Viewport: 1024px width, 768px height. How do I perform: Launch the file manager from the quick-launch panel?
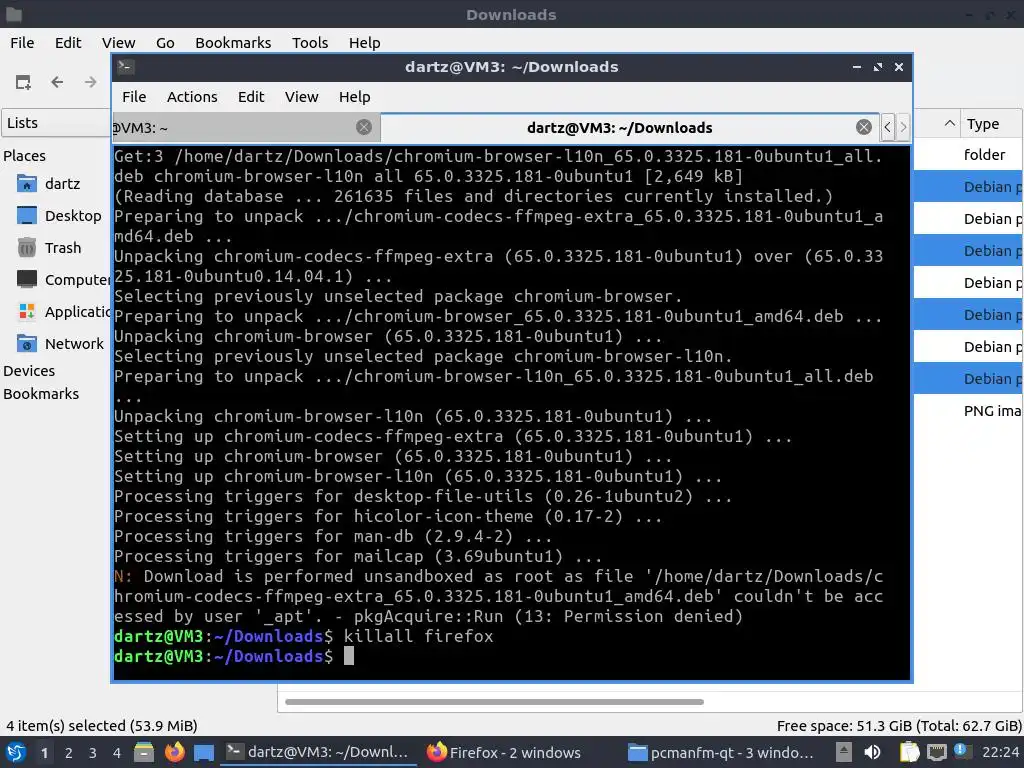pos(144,752)
